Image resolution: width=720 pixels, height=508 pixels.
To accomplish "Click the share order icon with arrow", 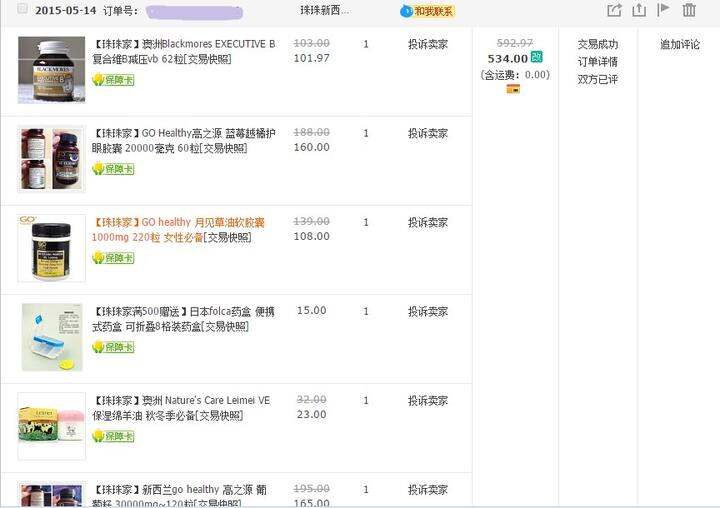I will click(x=614, y=10).
